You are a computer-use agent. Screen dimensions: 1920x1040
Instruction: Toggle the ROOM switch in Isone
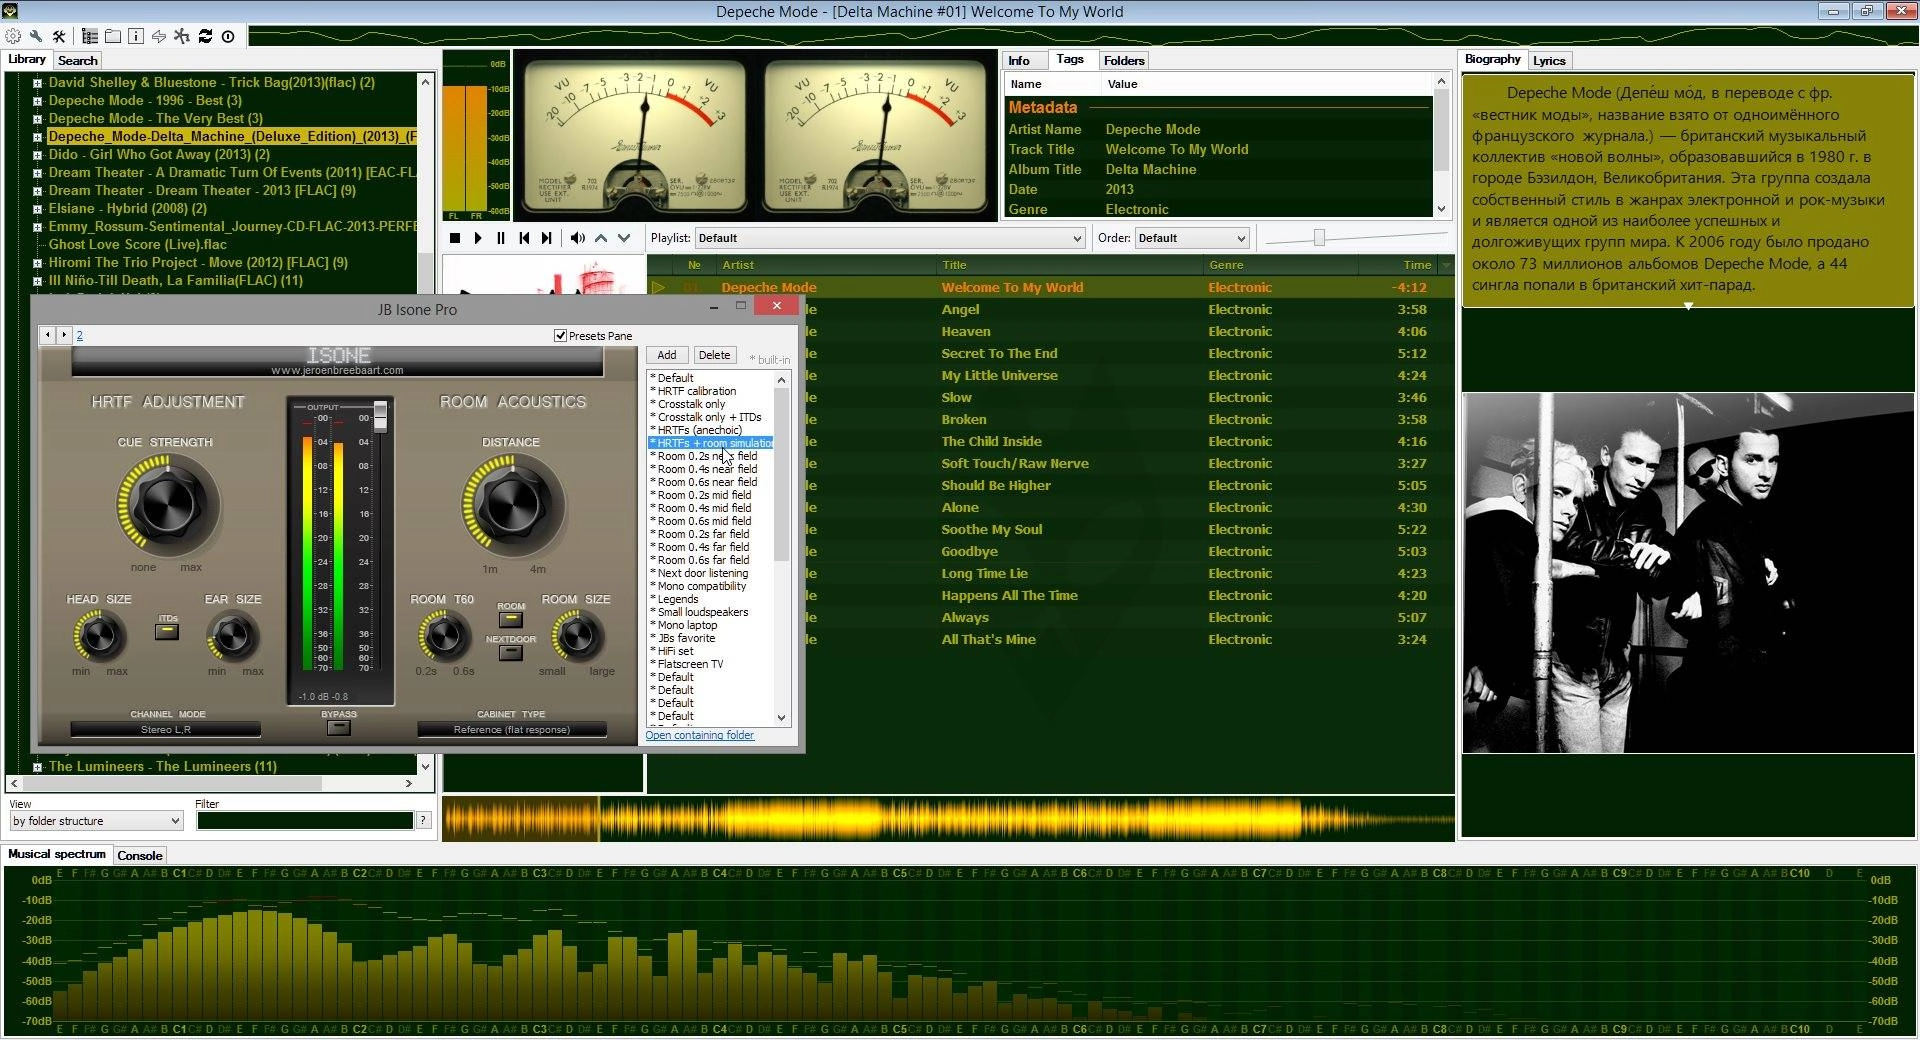click(x=510, y=619)
